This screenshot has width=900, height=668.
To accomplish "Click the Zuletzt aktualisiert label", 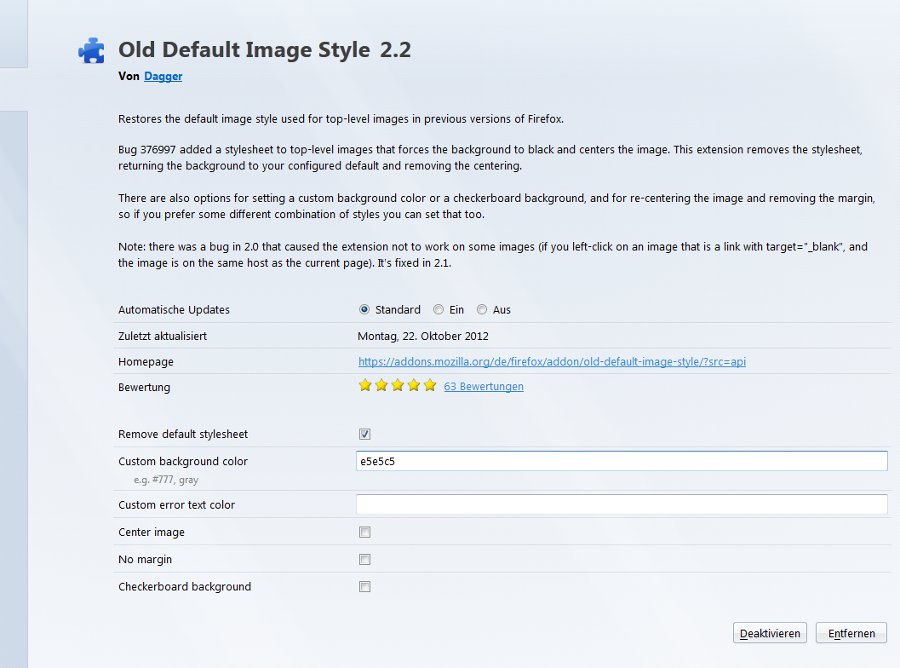I will coord(162,336).
